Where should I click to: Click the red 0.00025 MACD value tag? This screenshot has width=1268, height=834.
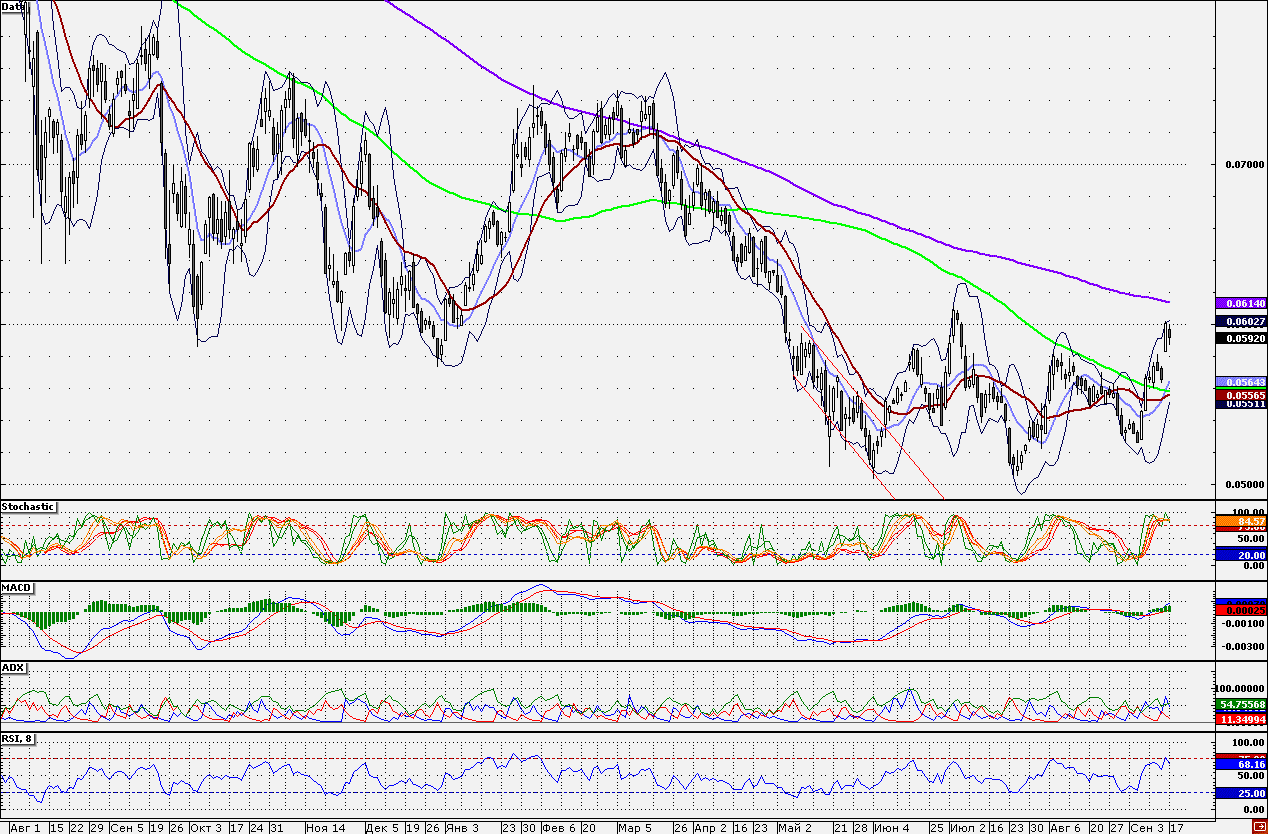[1240, 609]
